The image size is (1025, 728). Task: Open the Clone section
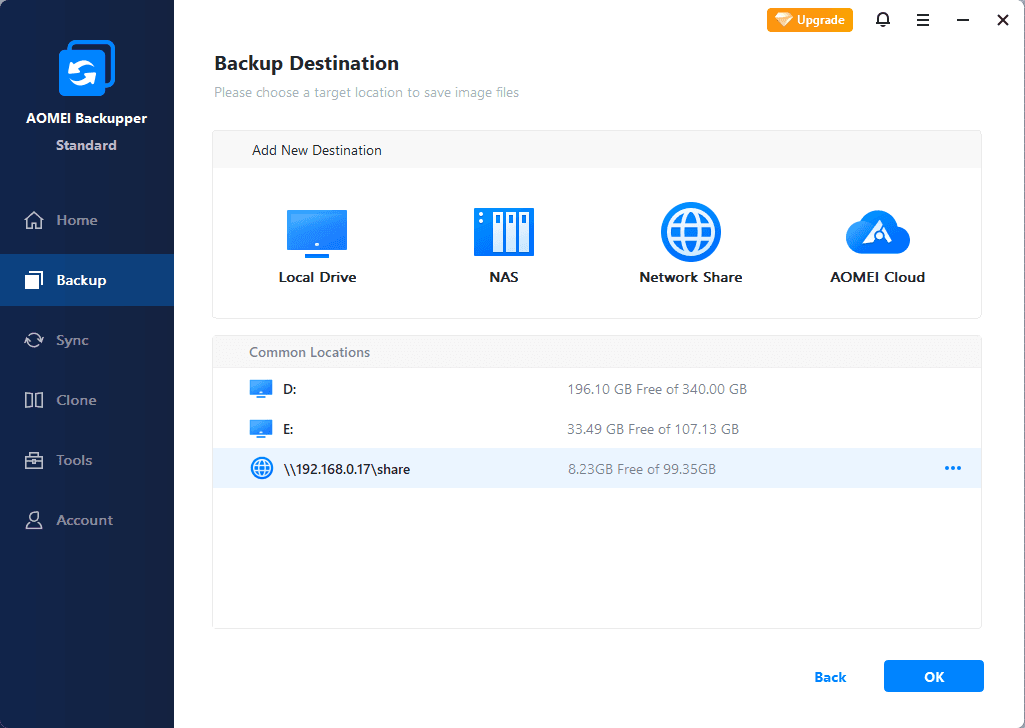[x=76, y=400]
